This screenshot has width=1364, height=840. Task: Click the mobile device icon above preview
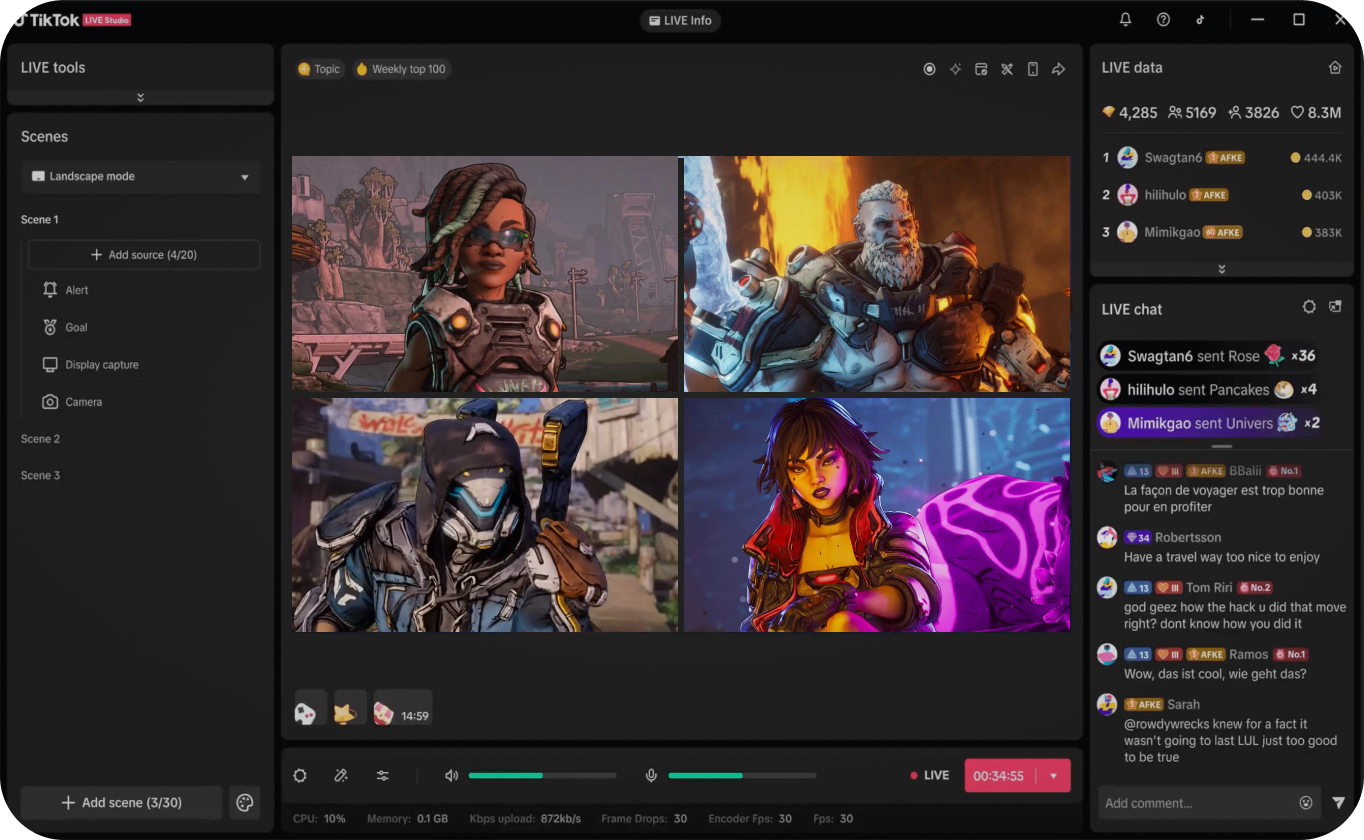pyautogui.click(x=1033, y=69)
